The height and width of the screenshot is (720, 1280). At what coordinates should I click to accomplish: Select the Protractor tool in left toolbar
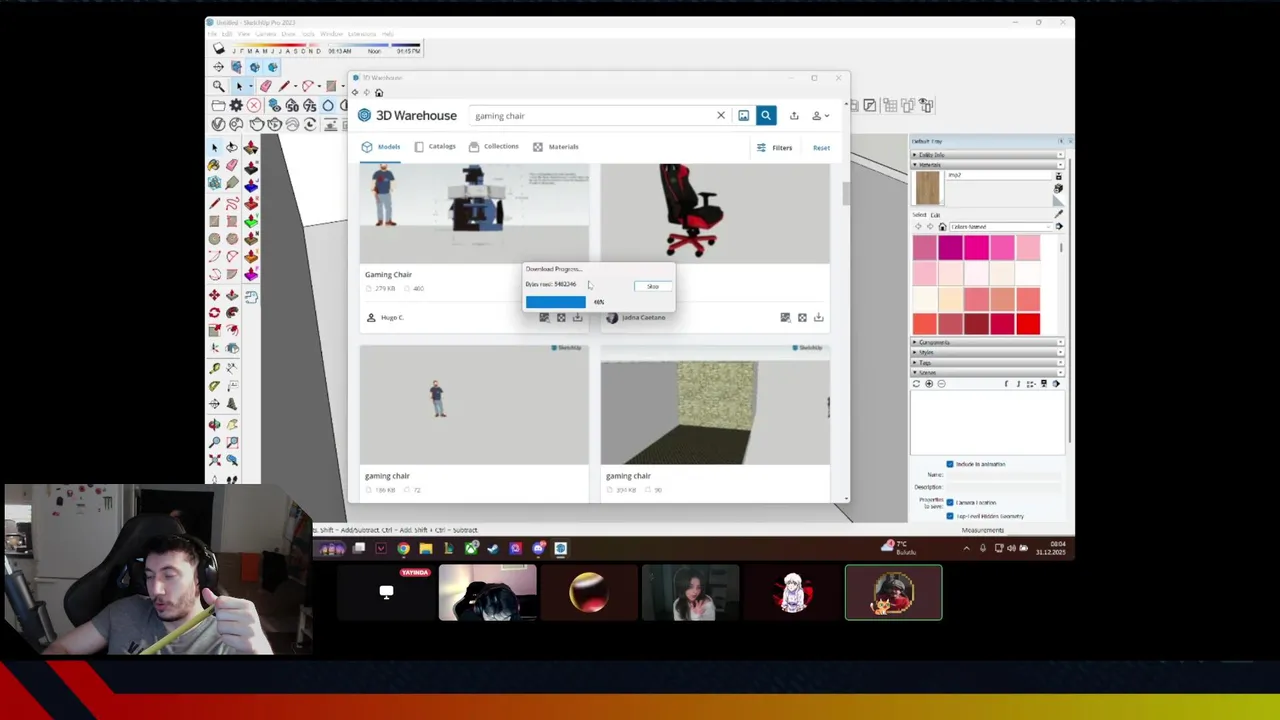click(214, 386)
